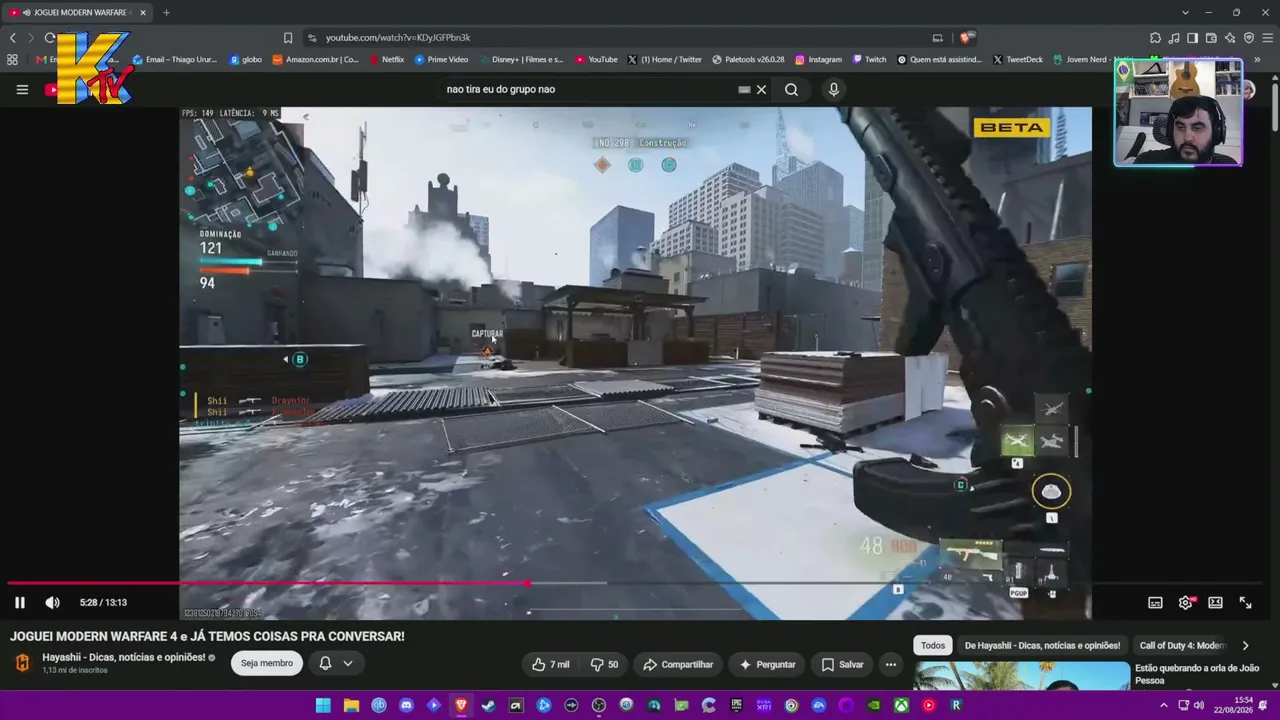This screenshot has height=720, width=1280.
Task: Open more actions ellipsis menu
Action: click(890, 664)
